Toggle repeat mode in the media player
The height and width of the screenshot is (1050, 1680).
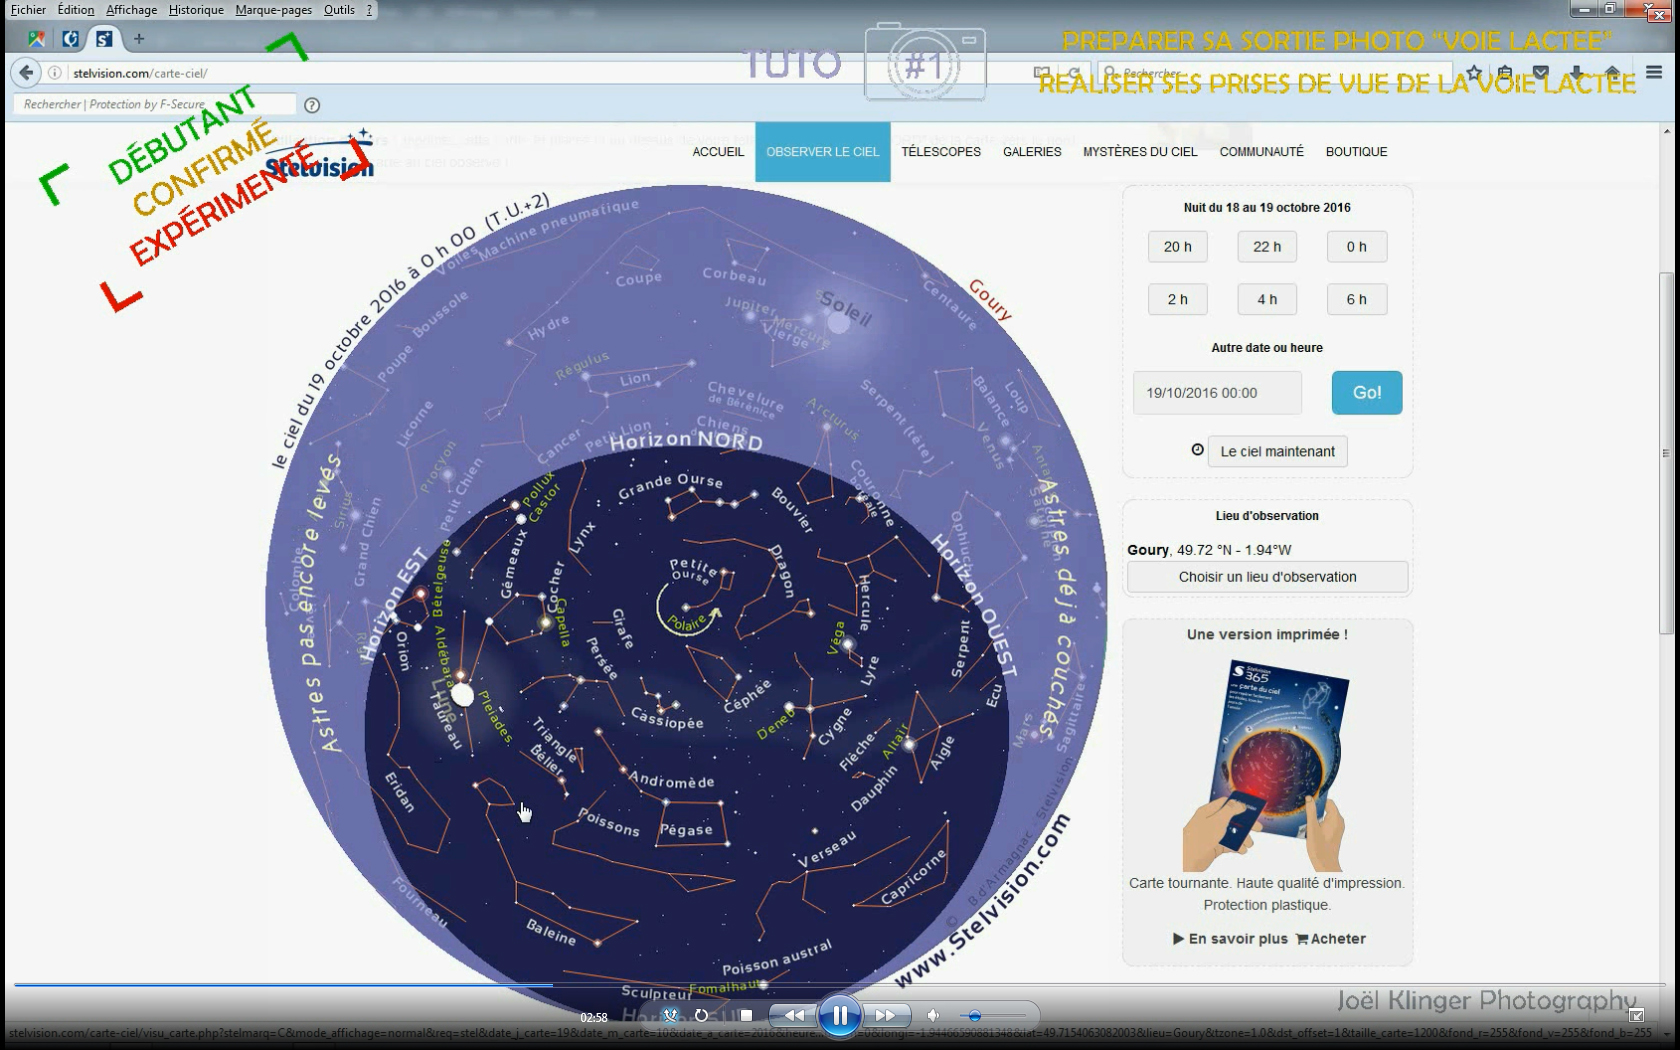[701, 1015]
